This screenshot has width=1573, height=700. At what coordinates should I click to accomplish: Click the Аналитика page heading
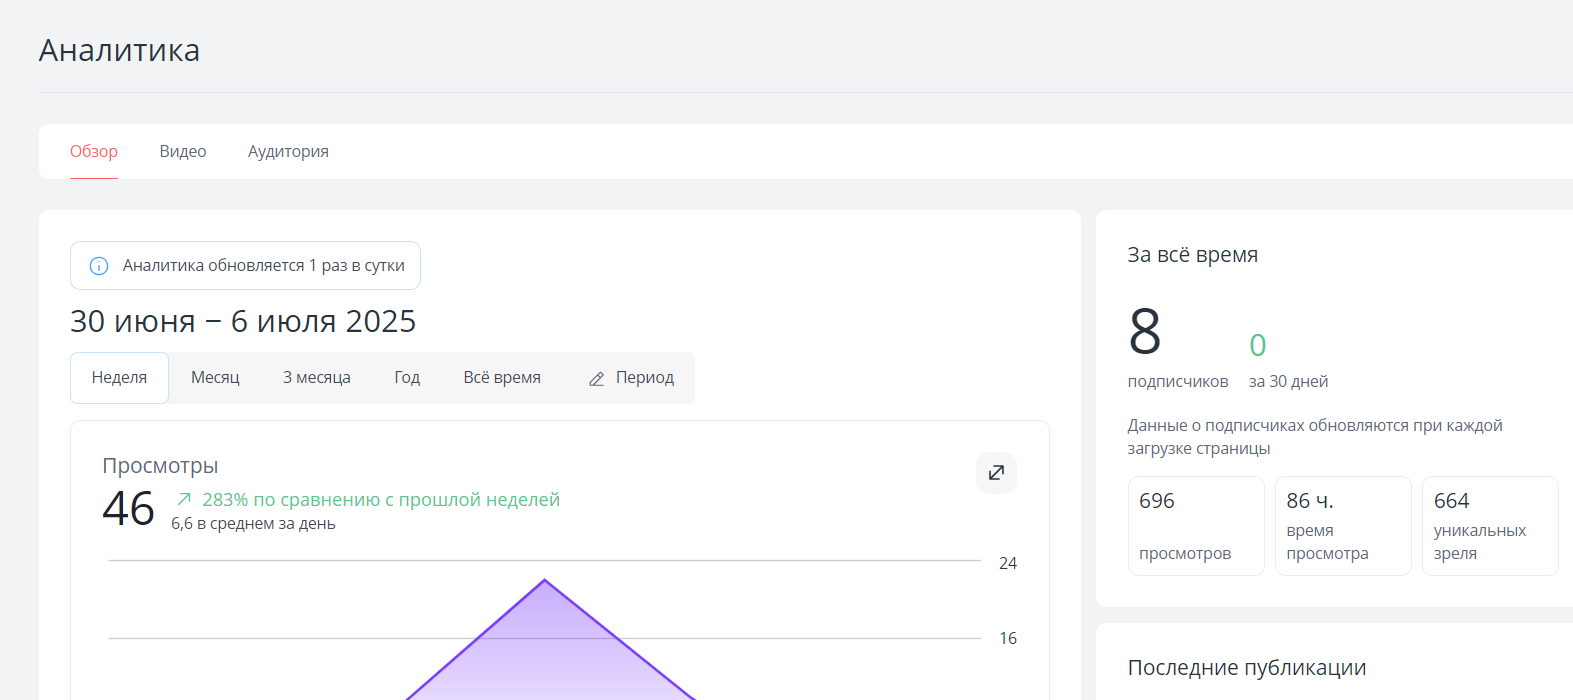(x=119, y=50)
